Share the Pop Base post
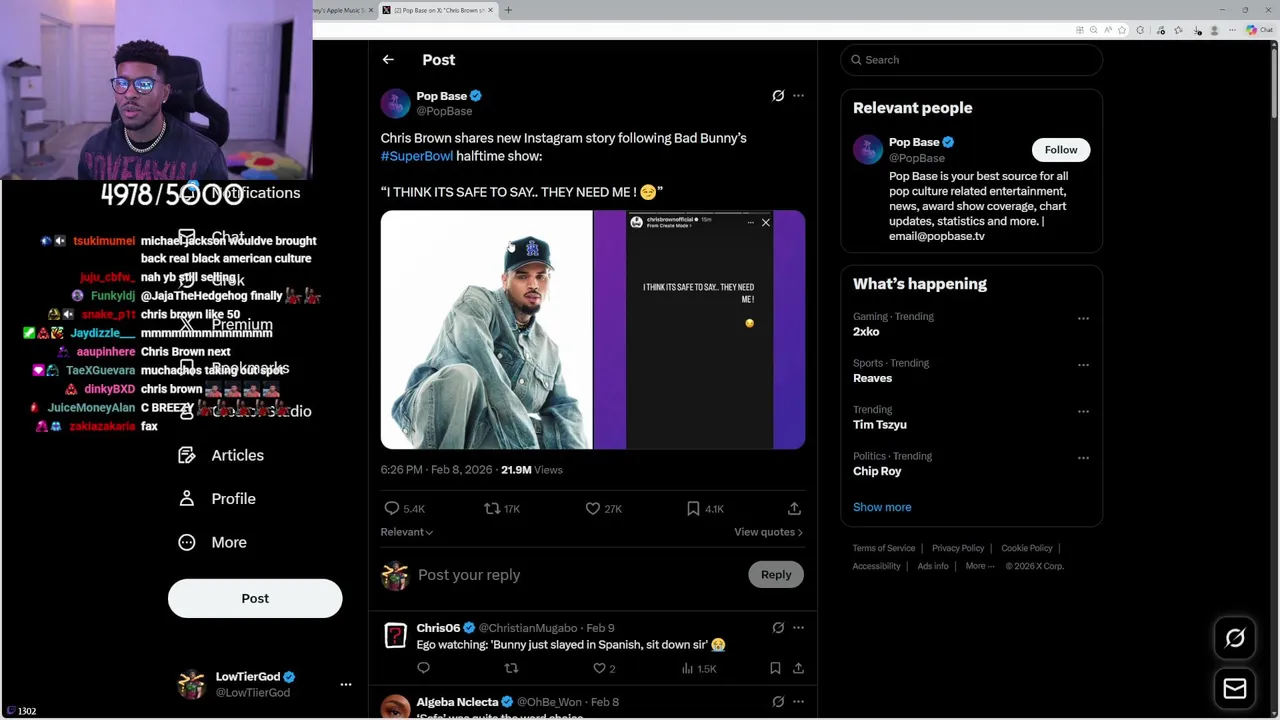The image size is (1280, 720). tap(794, 509)
